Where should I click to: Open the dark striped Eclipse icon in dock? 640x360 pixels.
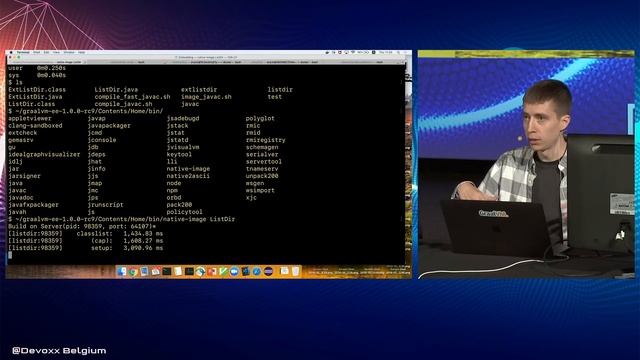(x=268, y=271)
